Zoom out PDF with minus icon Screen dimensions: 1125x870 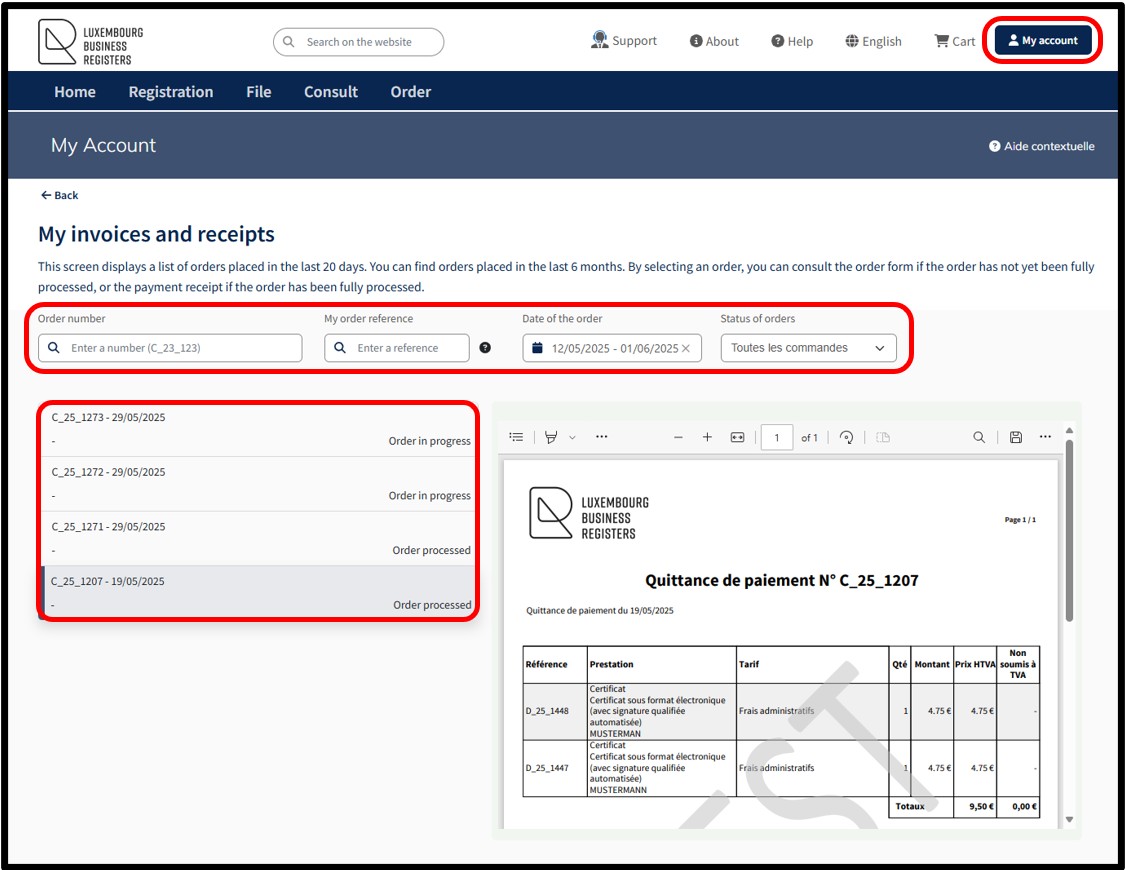[678, 437]
